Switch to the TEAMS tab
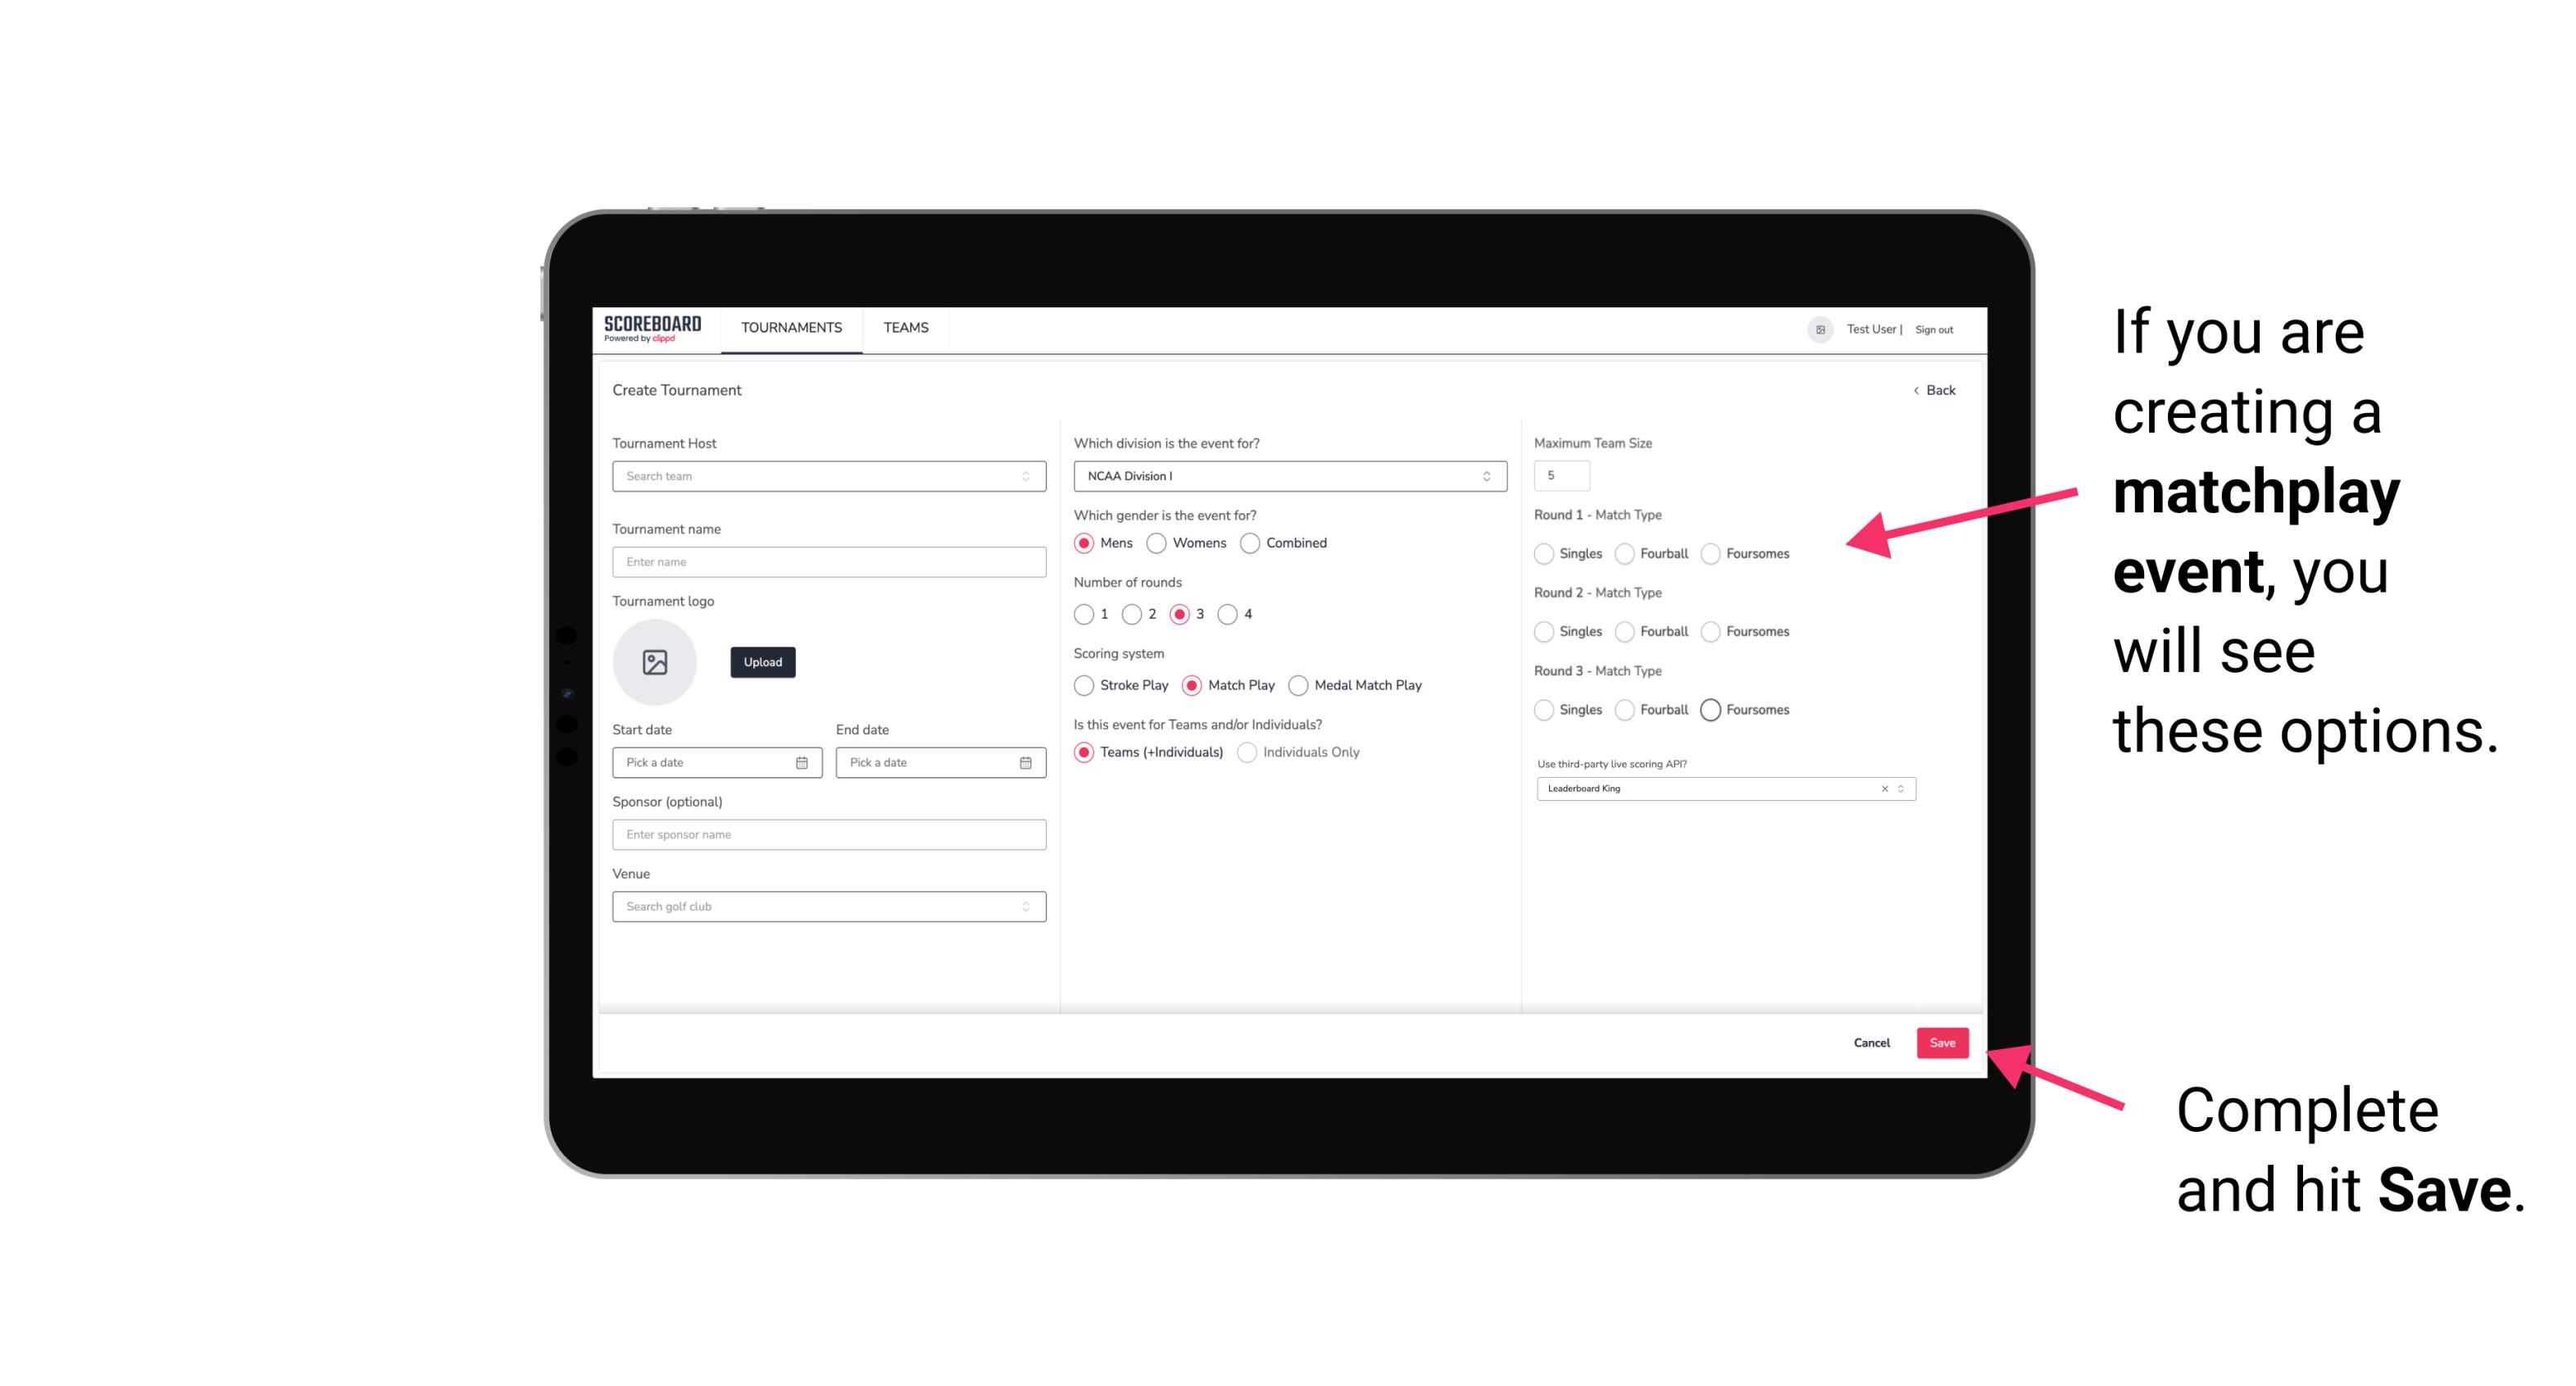Image resolution: width=2576 pixels, height=1386 pixels. [x=904, y=328]
